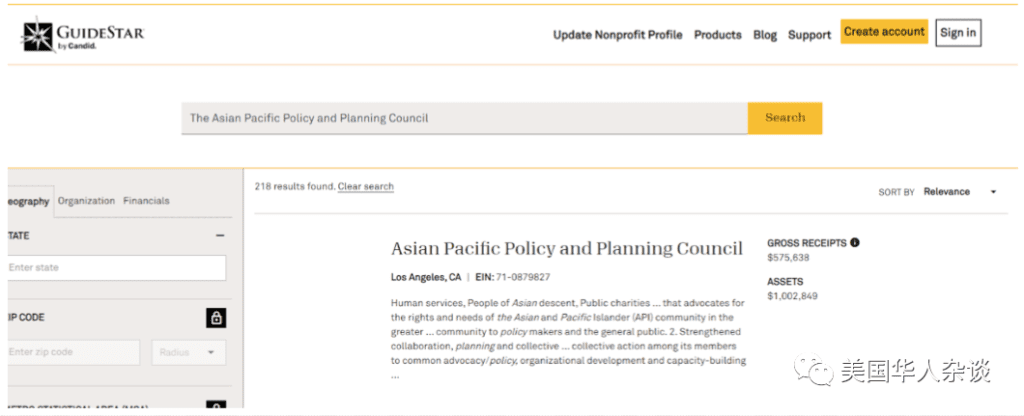Open the Blog link in navigation

click(765, 35)
